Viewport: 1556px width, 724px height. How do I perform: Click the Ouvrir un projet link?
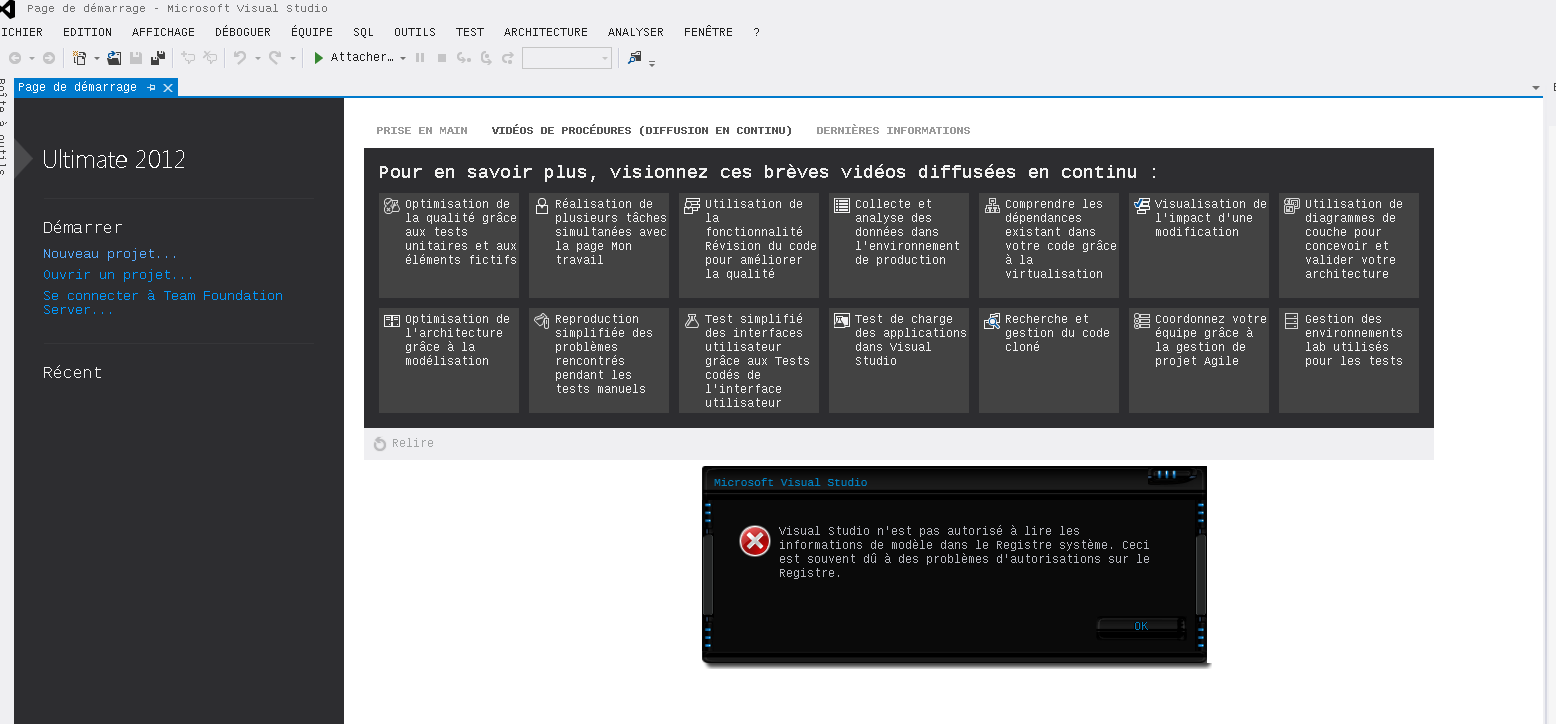[119, 275]
